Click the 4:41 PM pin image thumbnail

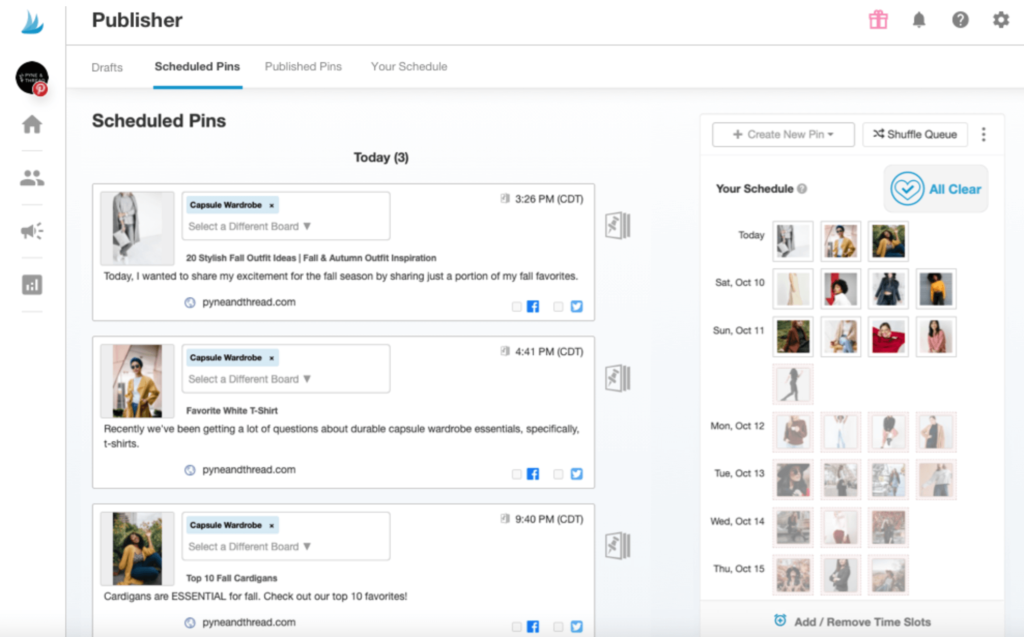[x=137, y=381]
